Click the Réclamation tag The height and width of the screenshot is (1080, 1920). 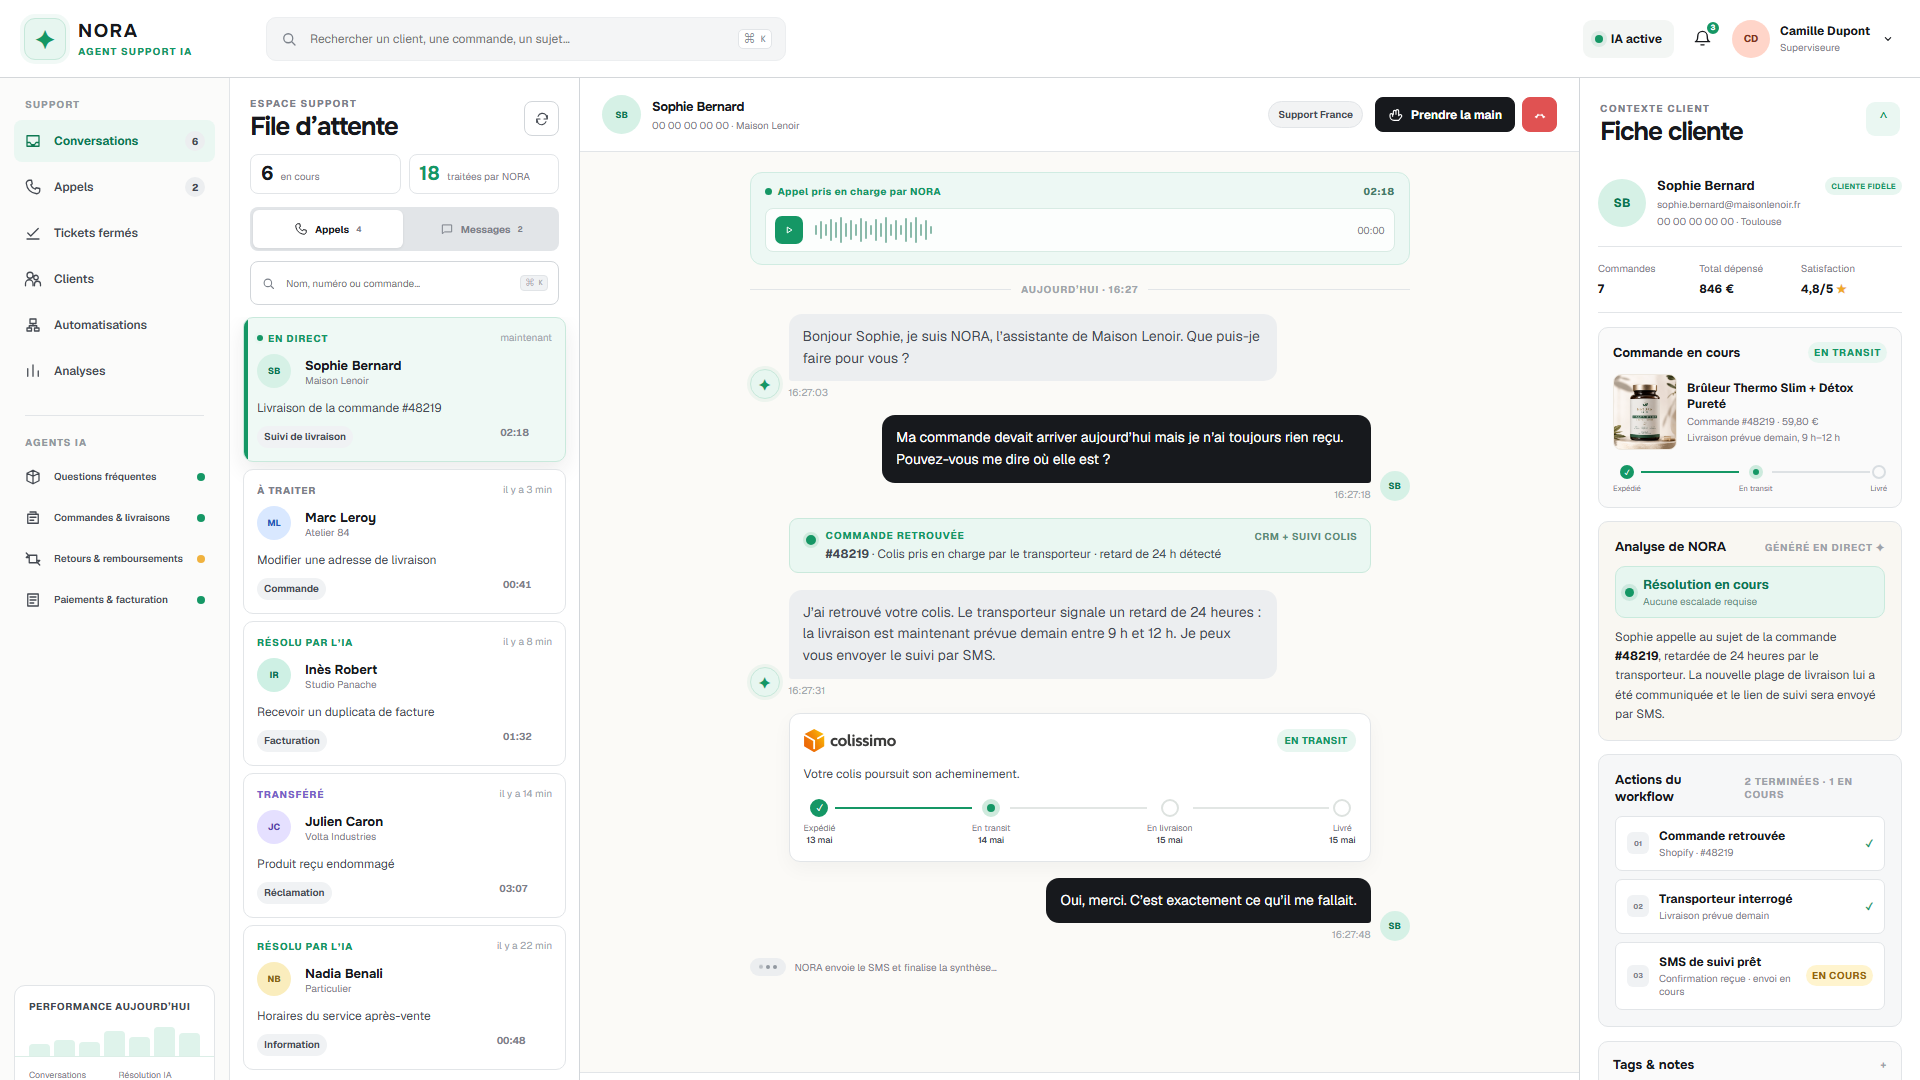coord(294,893)
